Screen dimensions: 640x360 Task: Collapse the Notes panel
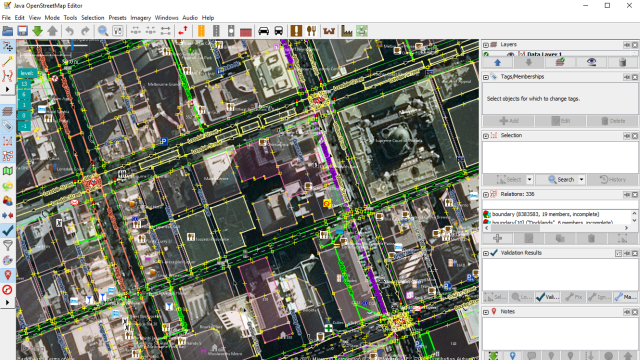pos(486,312)
